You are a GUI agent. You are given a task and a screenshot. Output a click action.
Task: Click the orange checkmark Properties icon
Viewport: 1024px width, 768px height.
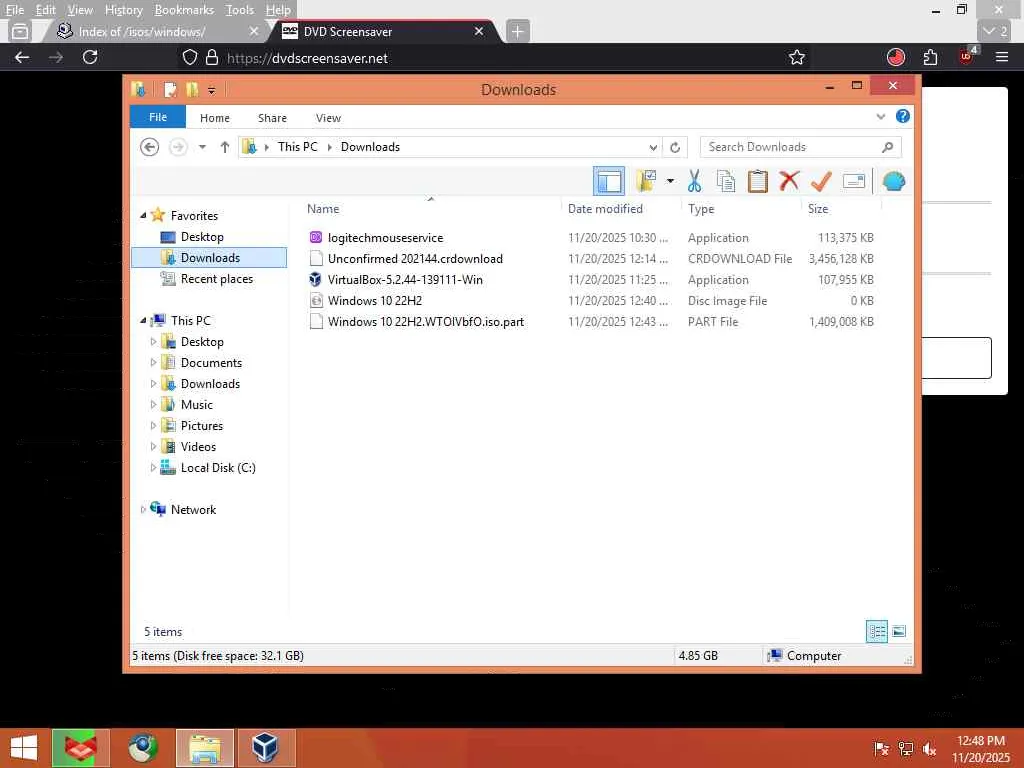821,181
